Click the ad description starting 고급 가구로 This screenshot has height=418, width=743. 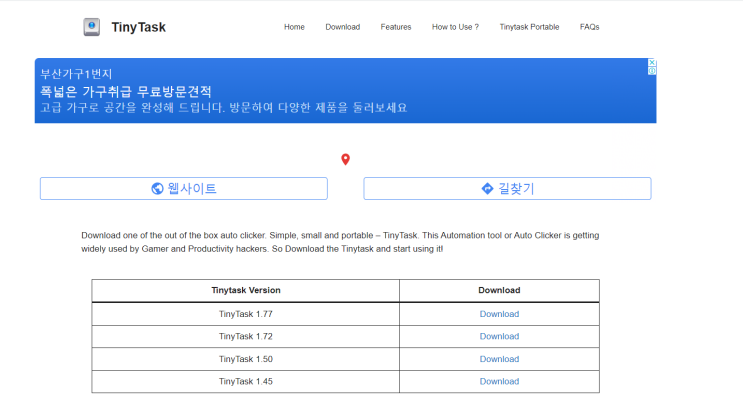tap(224, 108)
